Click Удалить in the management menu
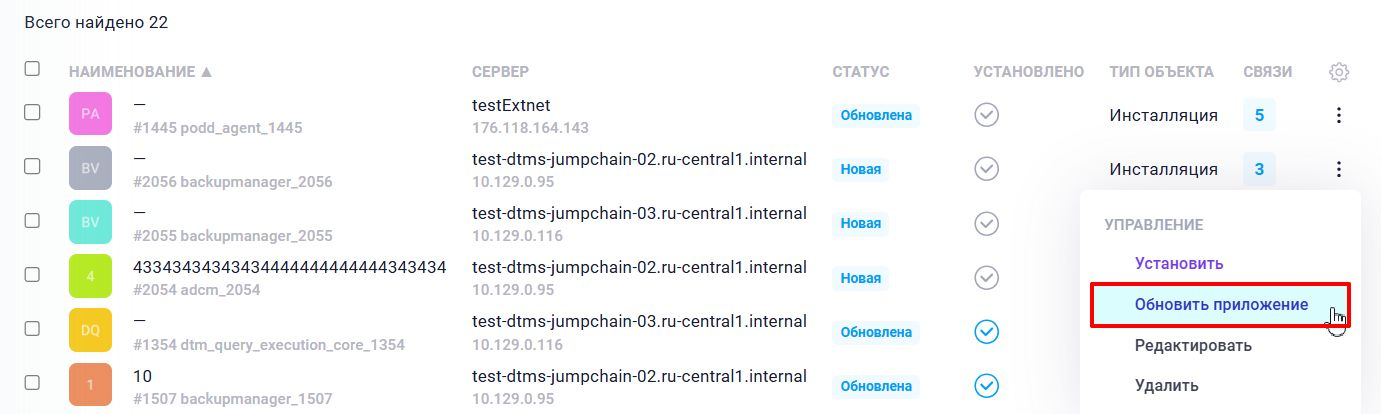 click(x=1166, y=385)
